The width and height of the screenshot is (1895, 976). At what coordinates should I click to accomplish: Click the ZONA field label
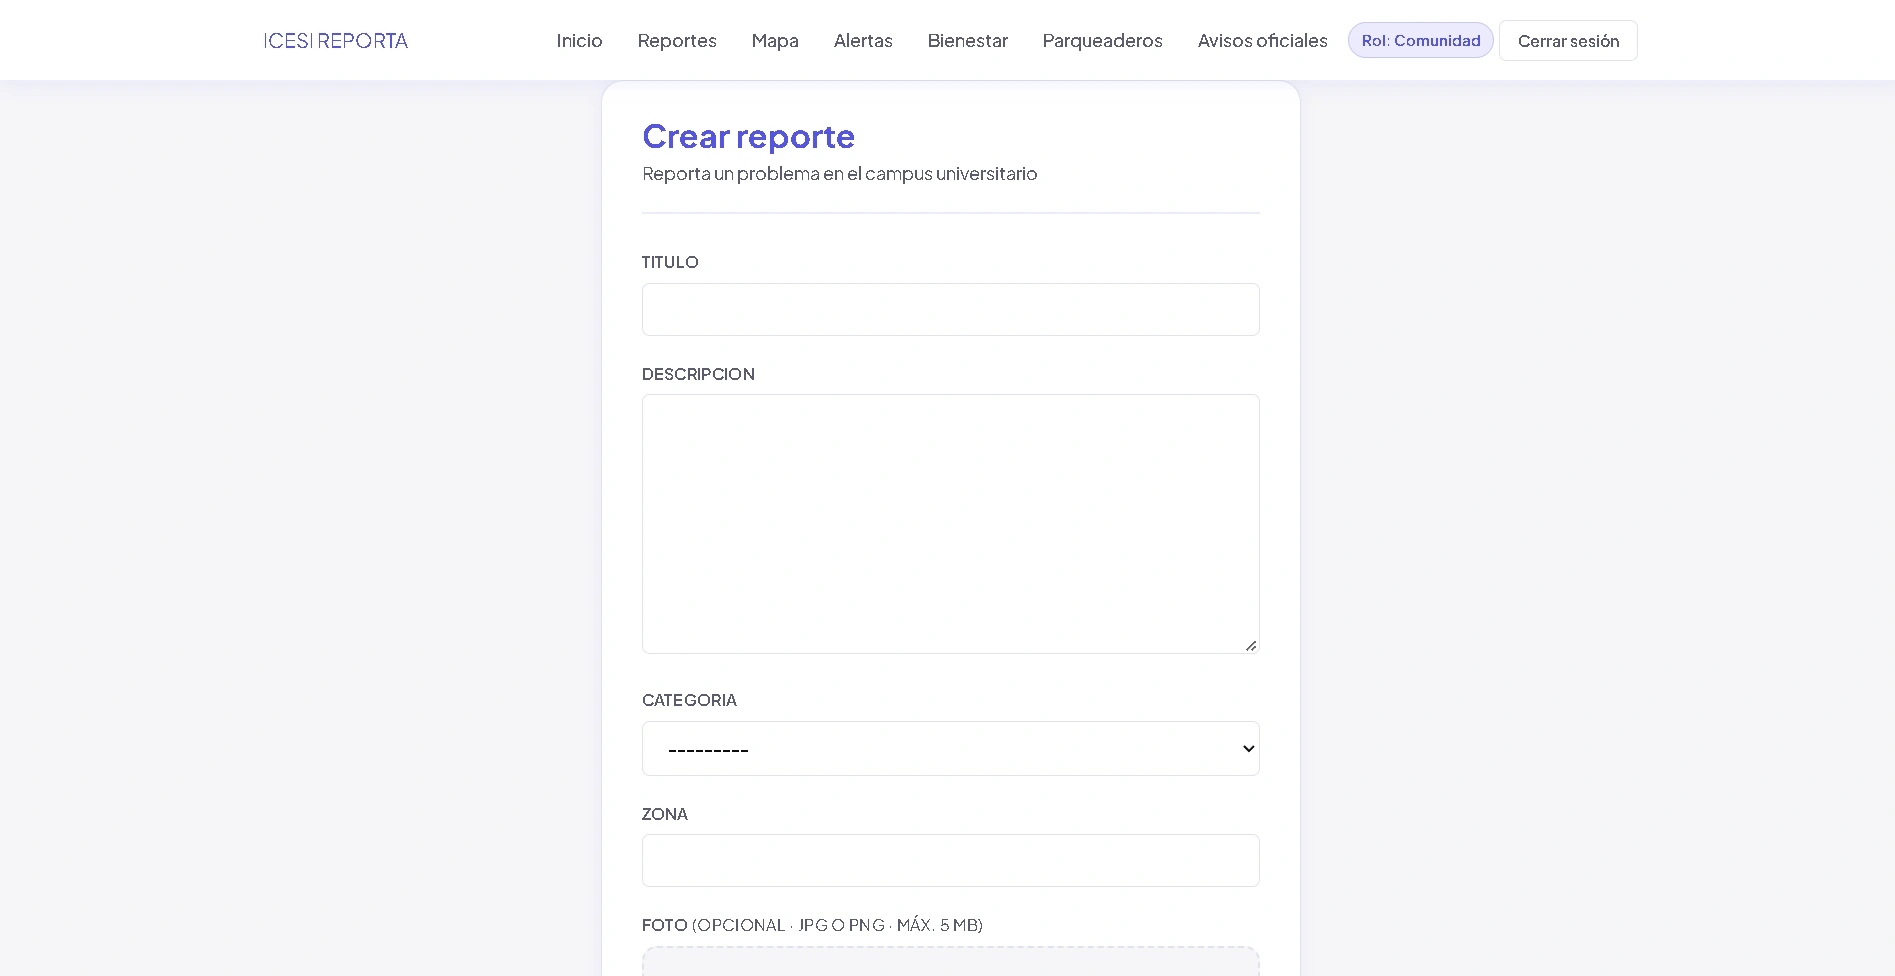click(665, 814)
